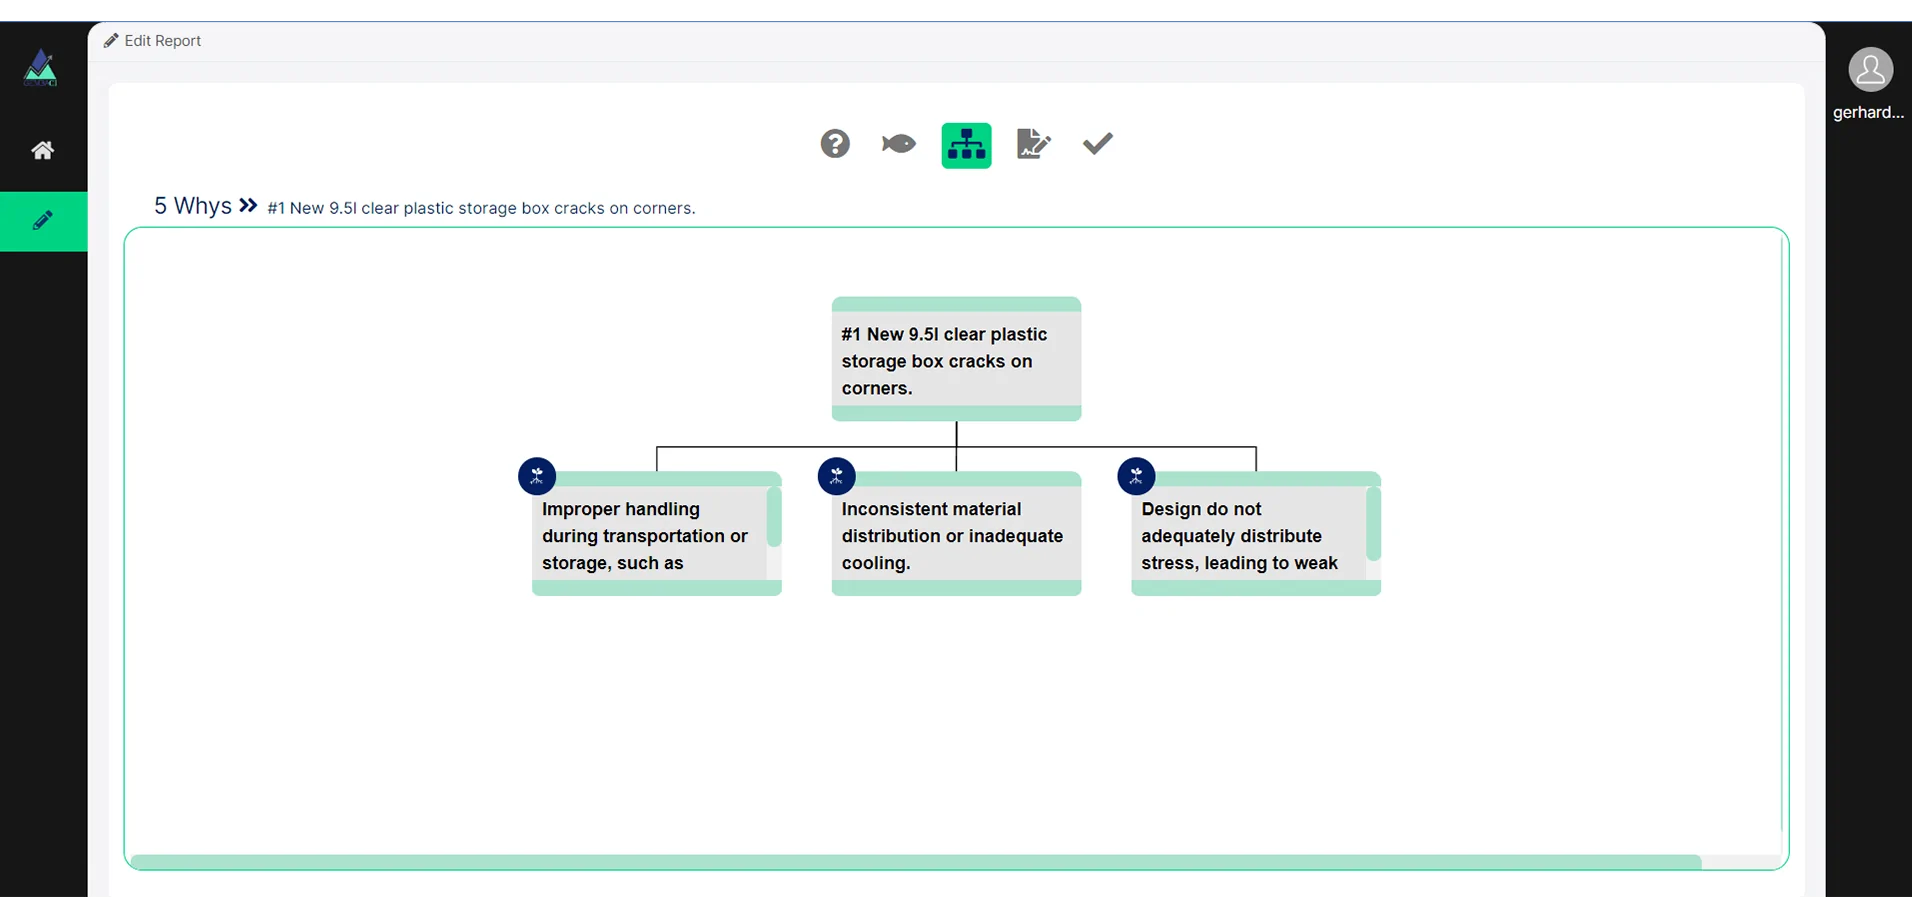Click the scrollbar inside the Improper handling node

[773, 517]
